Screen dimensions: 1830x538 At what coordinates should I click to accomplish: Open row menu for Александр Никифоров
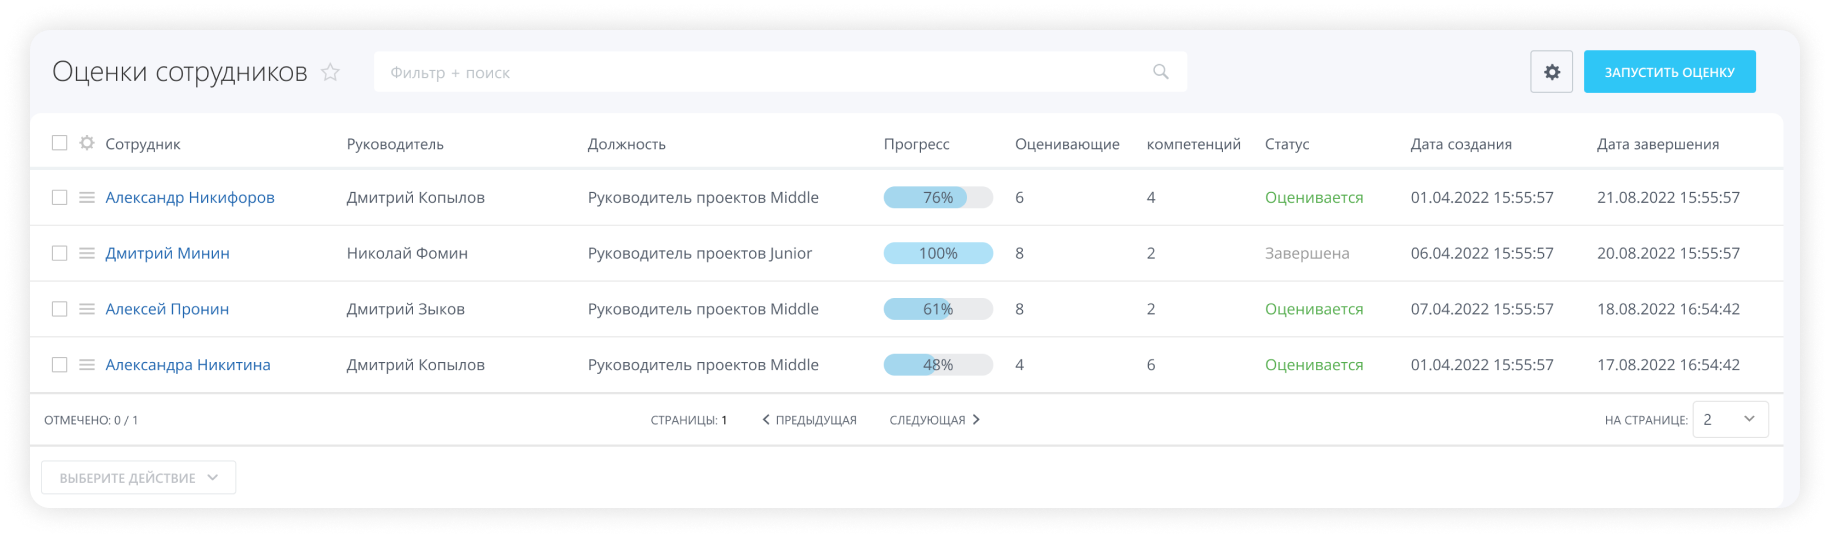click(x=87, y=198)
